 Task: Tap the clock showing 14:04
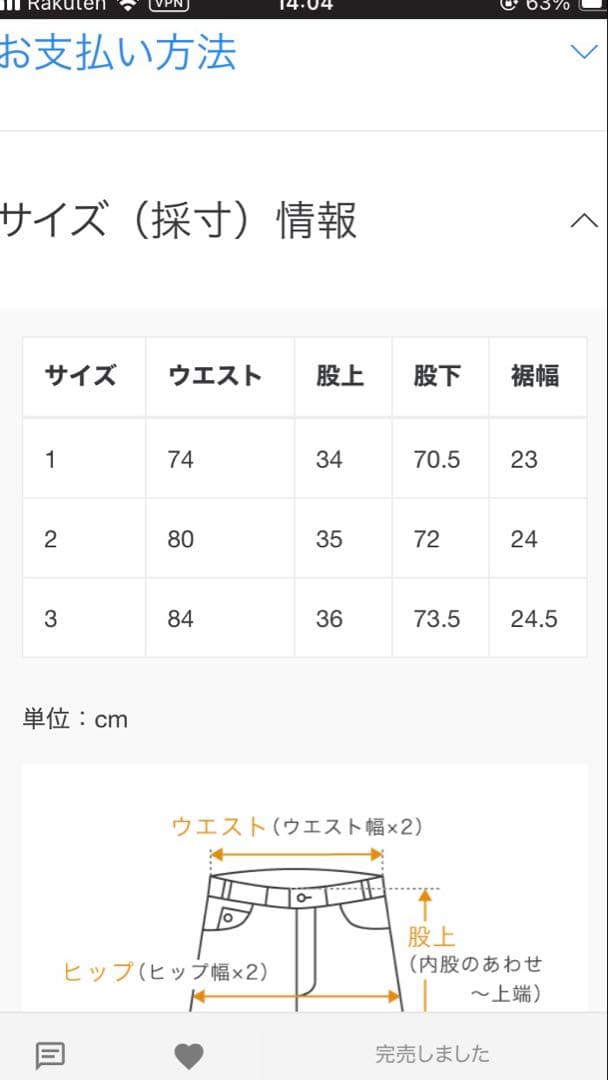point(304,8)
